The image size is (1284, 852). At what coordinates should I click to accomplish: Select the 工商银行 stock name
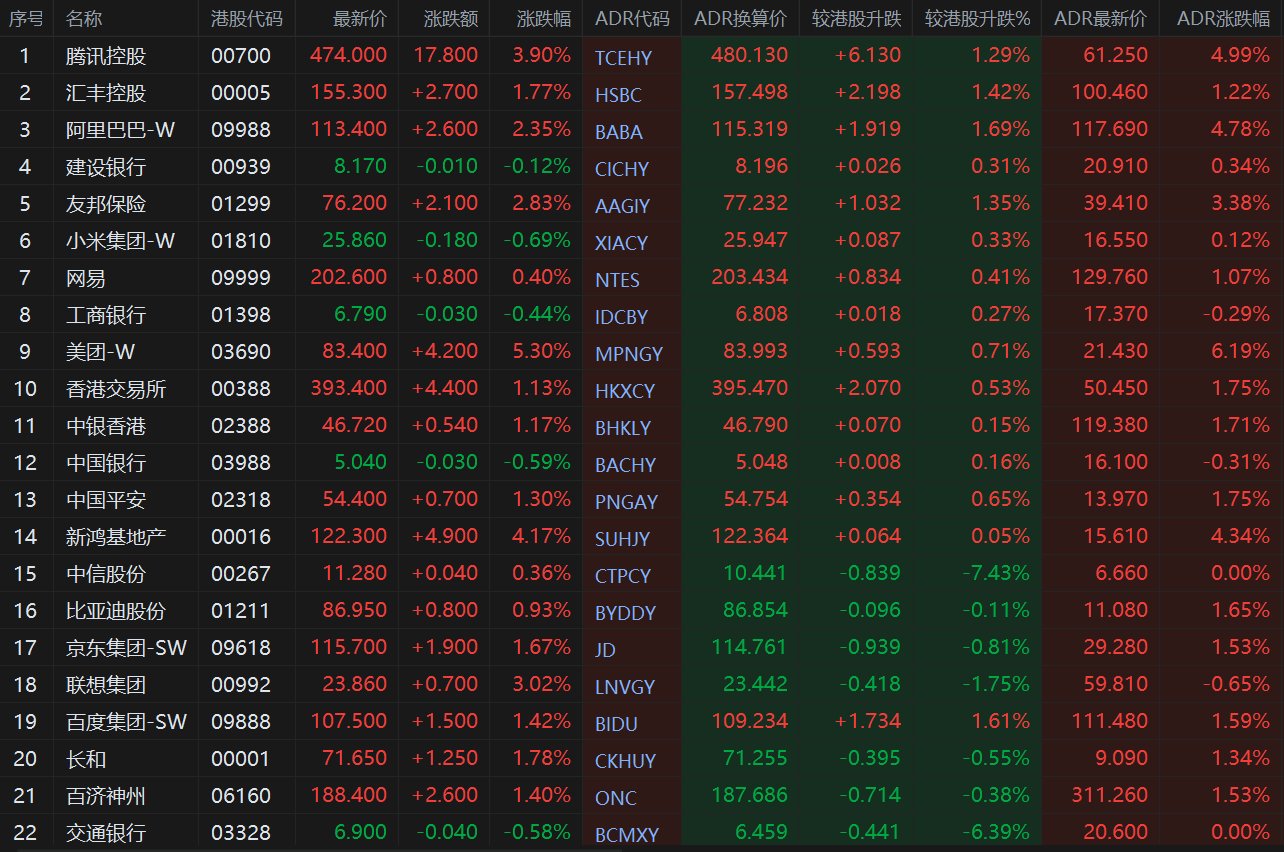click(106, 315)
